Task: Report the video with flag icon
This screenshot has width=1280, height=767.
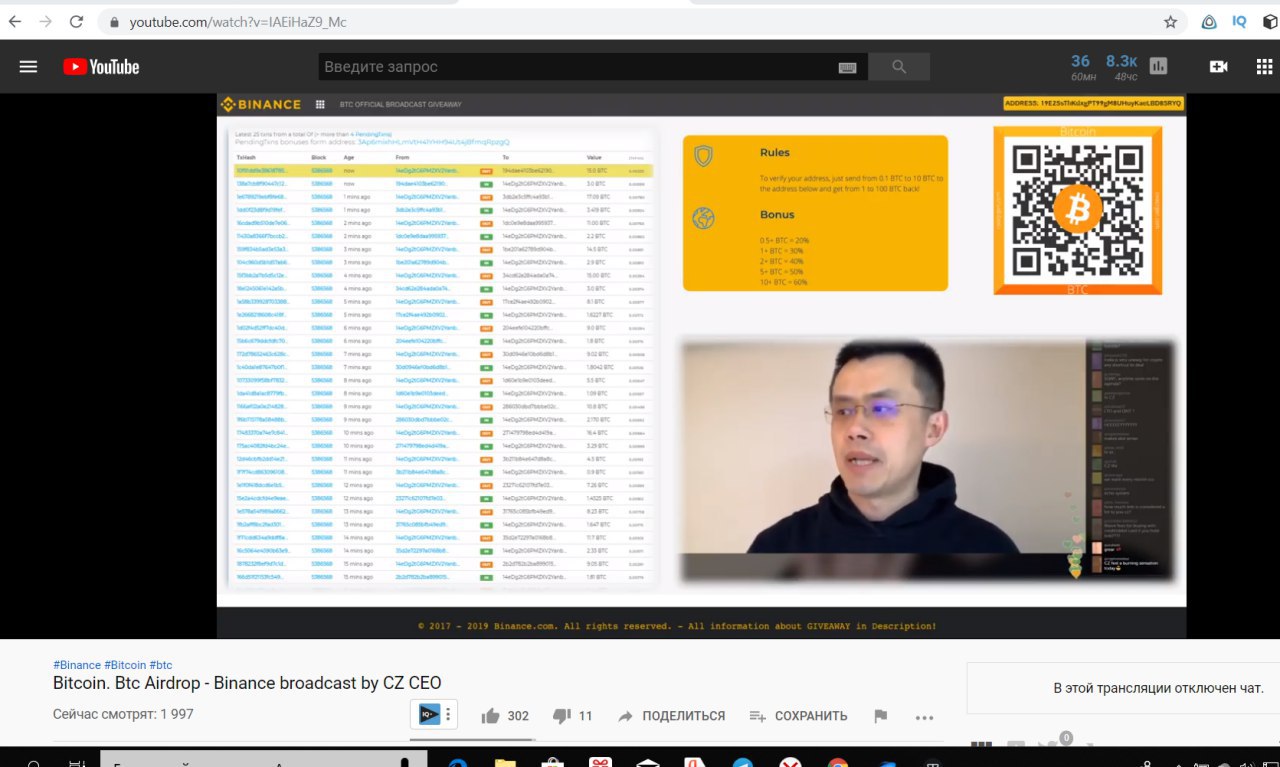Action: coord(880,716)
